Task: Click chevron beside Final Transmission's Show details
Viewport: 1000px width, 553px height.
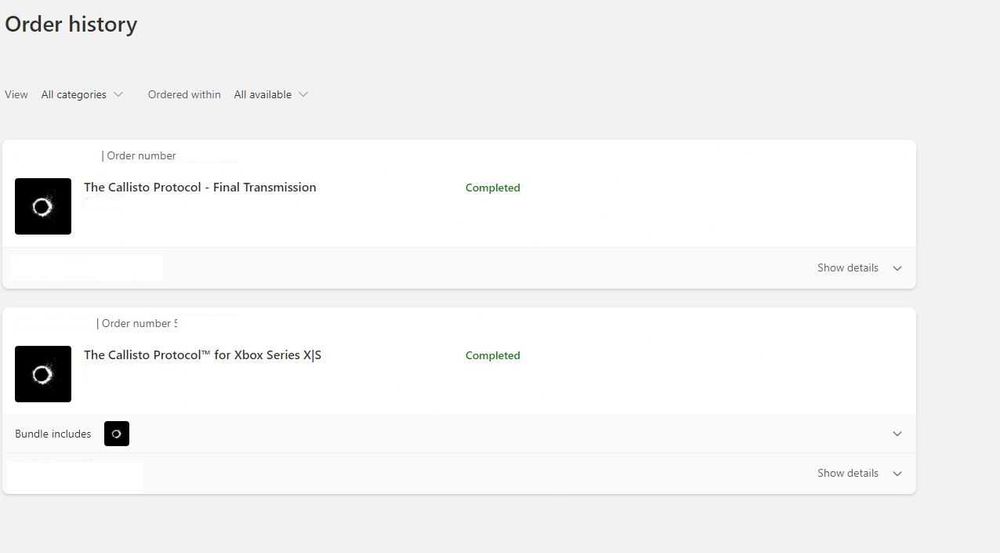Action: click(x=897, y=268)
